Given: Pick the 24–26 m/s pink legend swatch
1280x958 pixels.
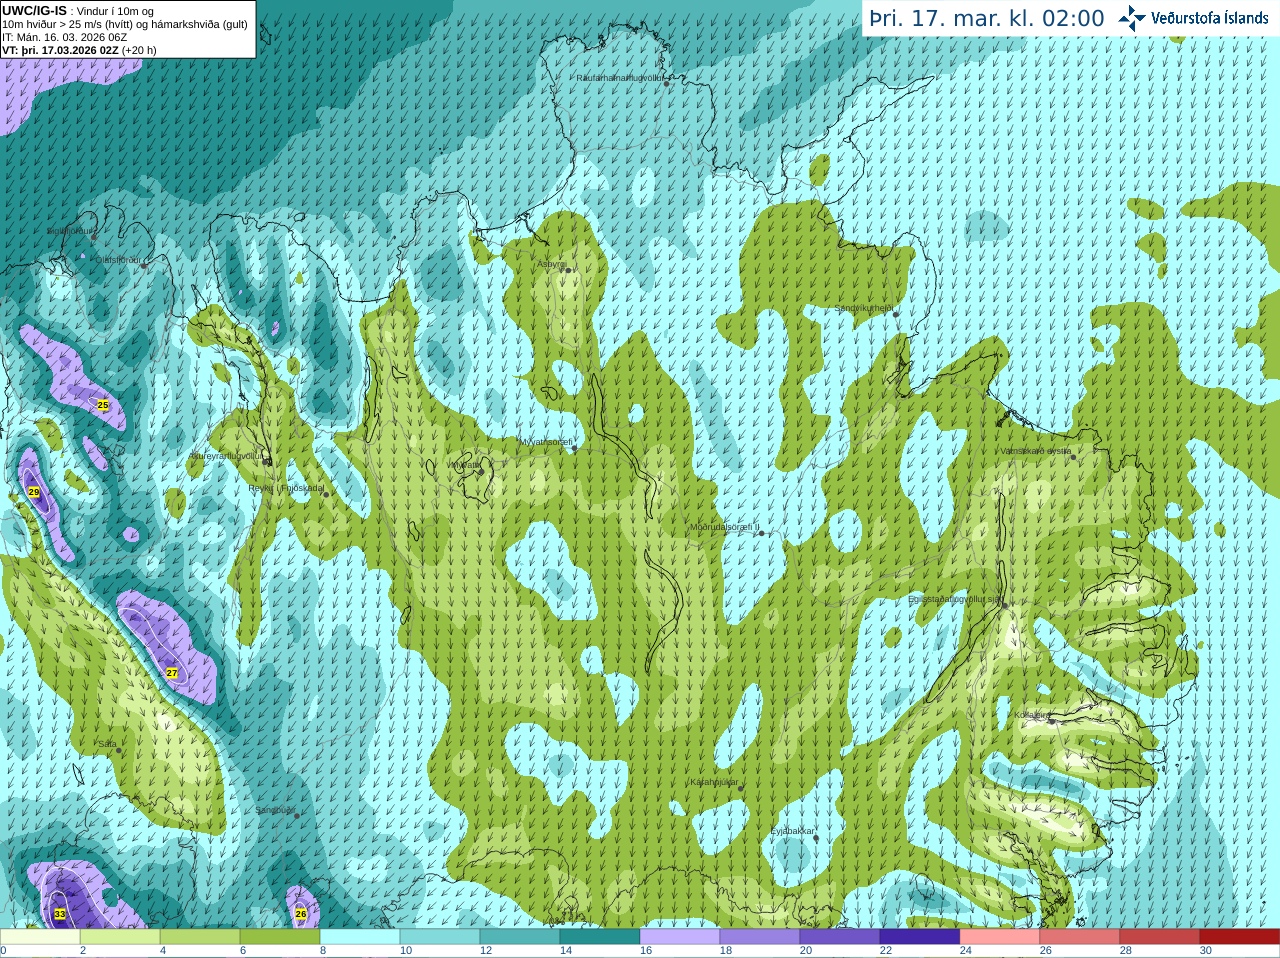Looking at the screenshot, I should pos(1000,937).
